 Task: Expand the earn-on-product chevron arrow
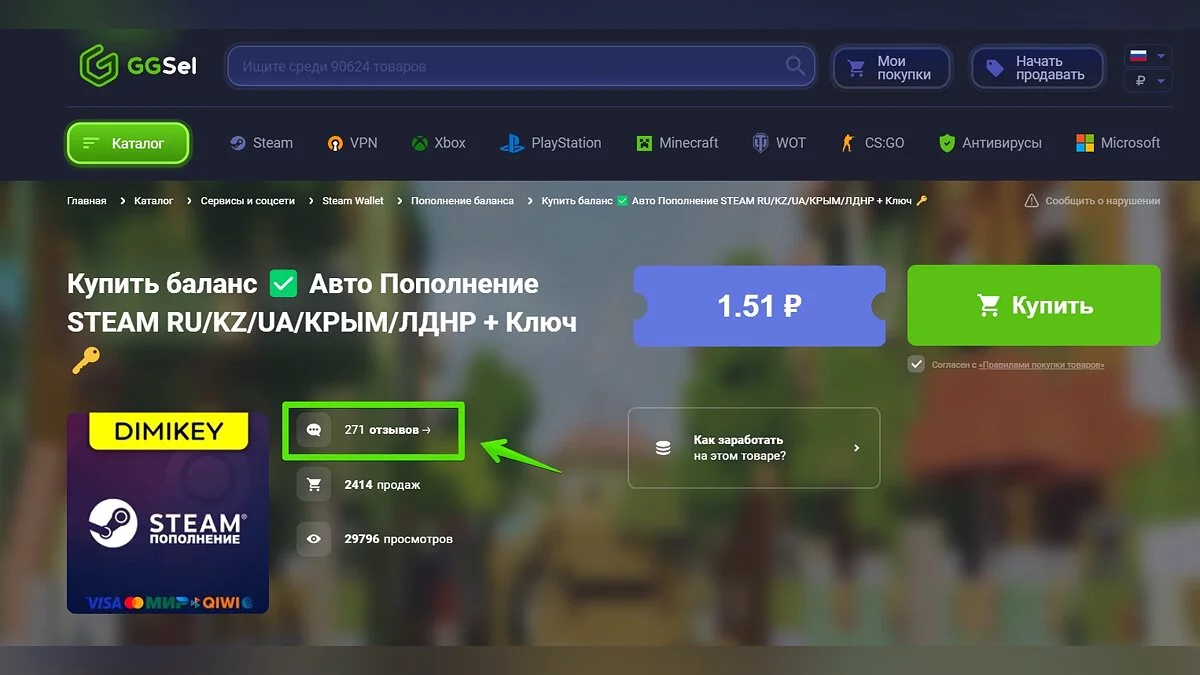856,448
